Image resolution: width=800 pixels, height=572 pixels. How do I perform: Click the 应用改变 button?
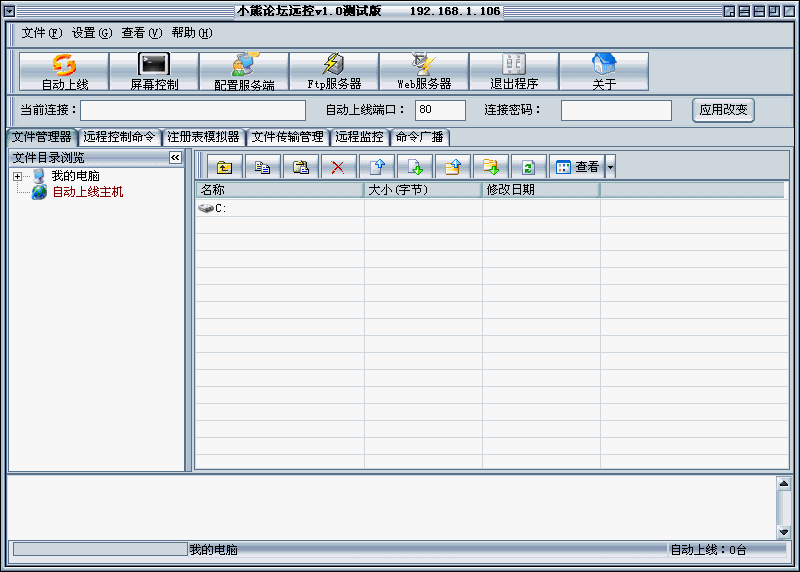(x=722, y=110)
